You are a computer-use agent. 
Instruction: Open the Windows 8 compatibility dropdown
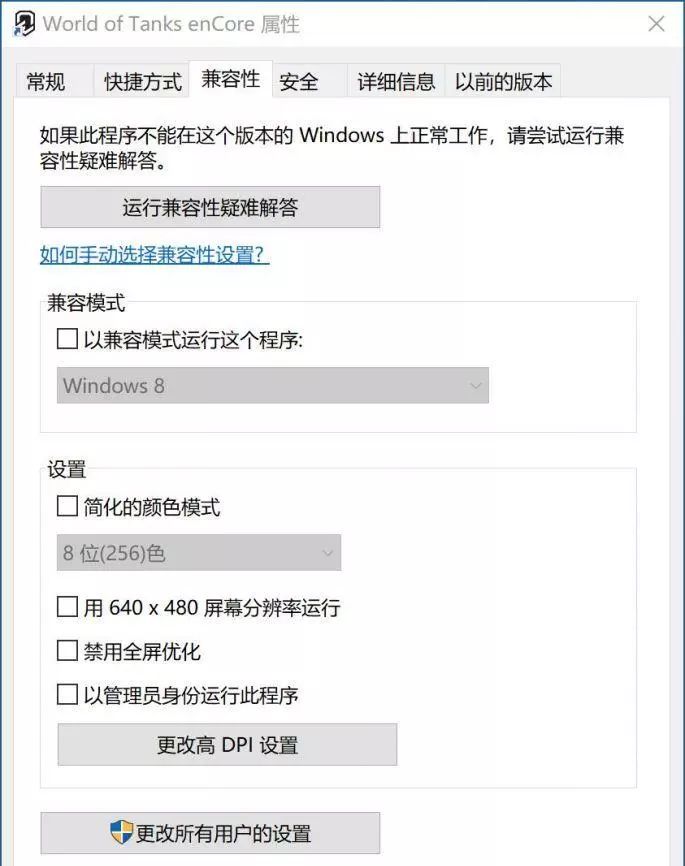coord(273,386)
